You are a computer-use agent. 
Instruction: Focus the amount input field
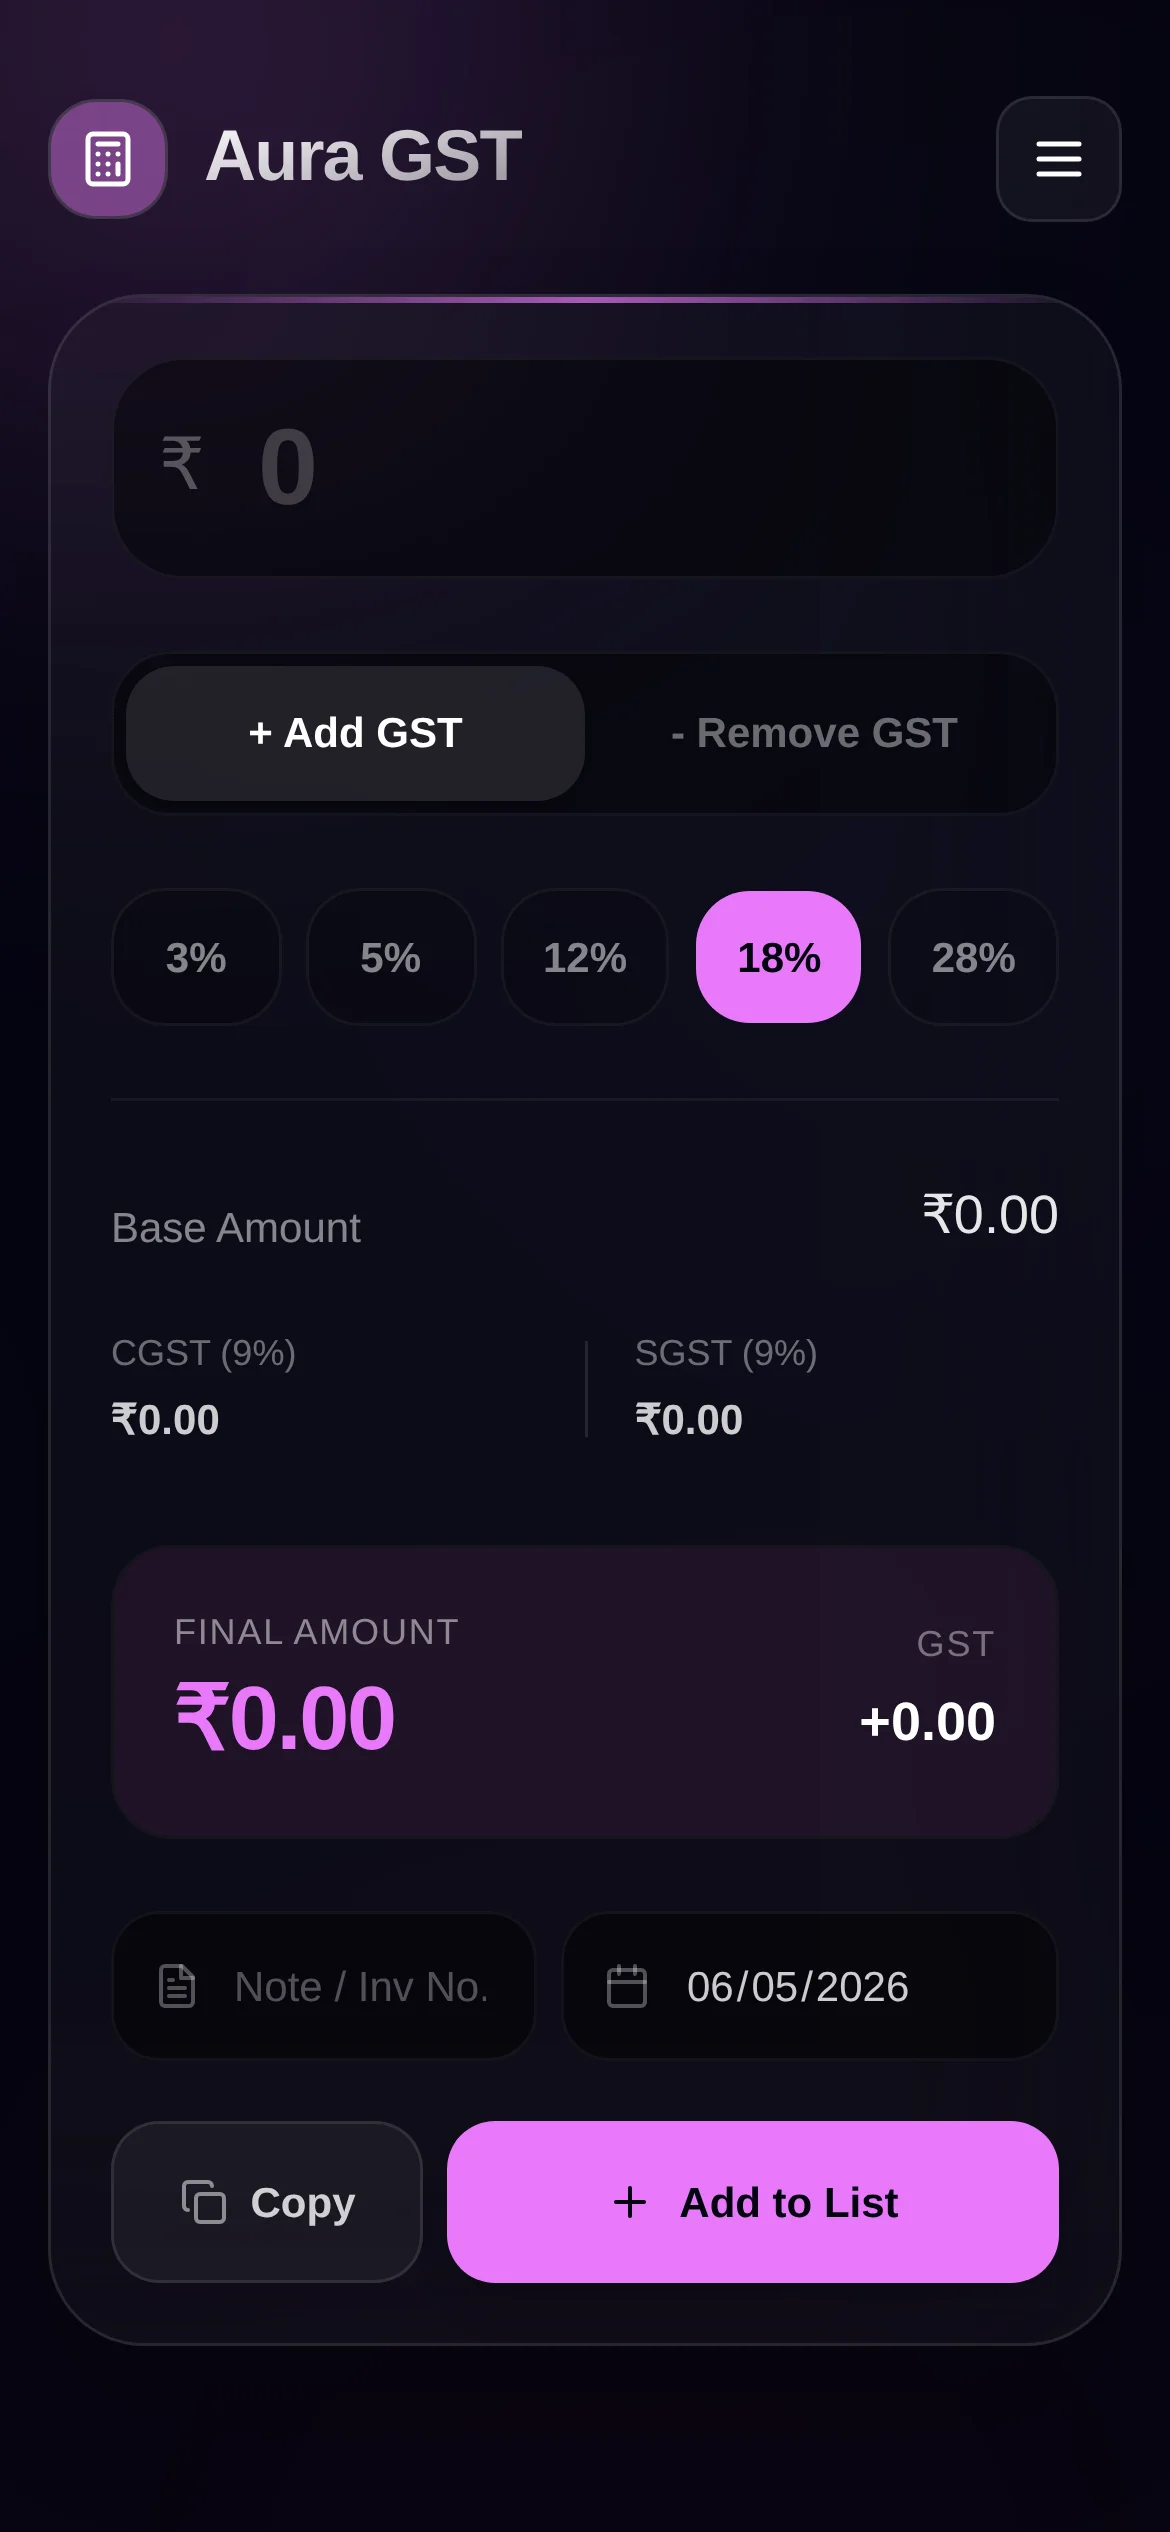[x=585, y=467]
